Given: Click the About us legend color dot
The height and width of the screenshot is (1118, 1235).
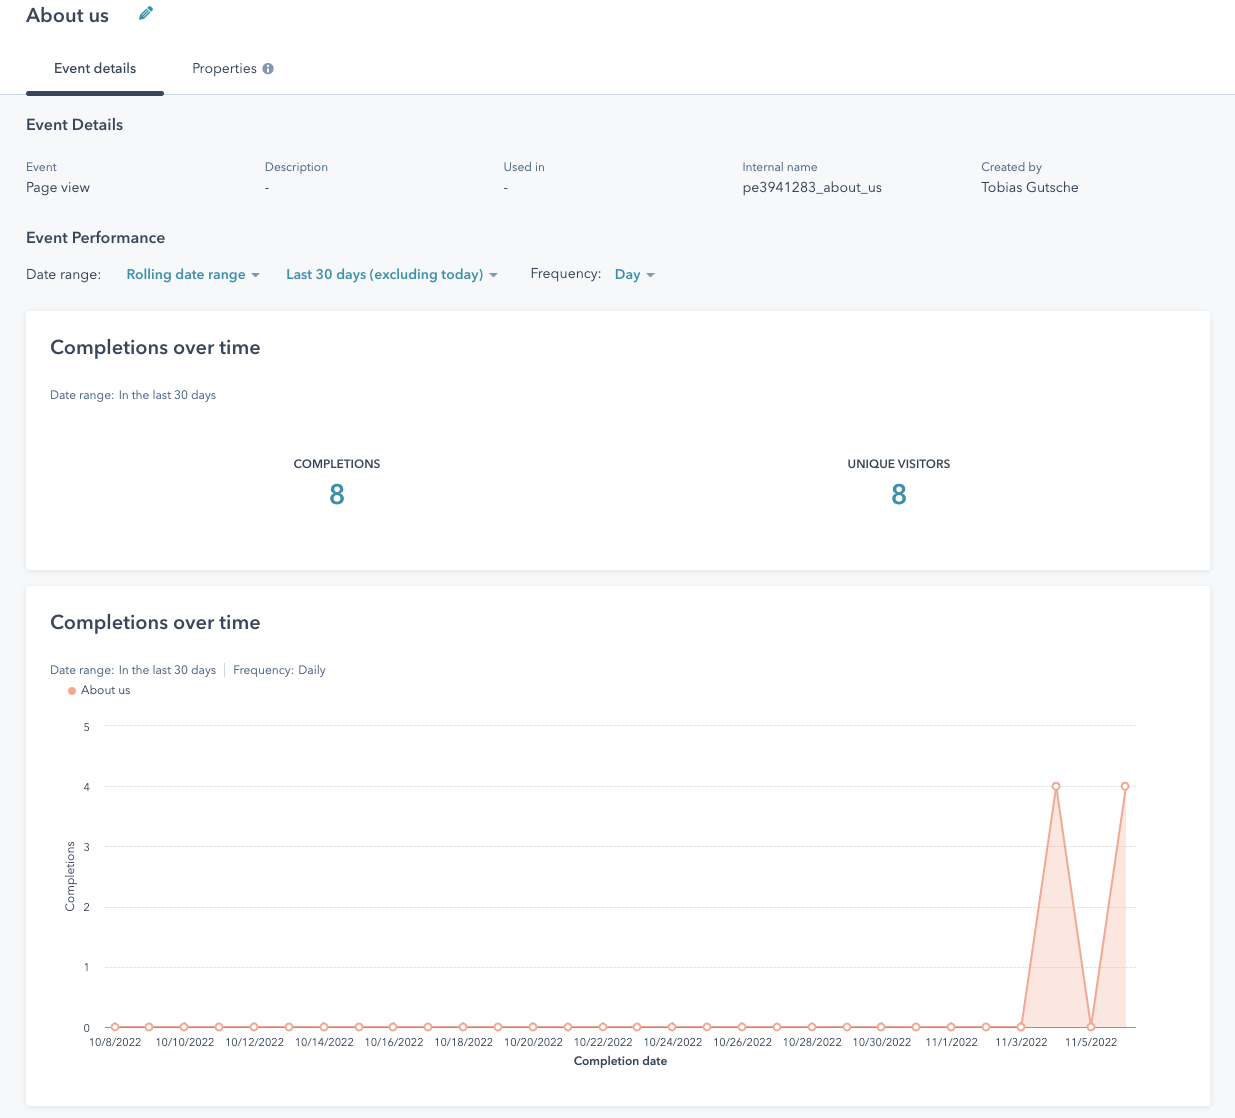Looking at the screenshot, I should coord(72,691).
